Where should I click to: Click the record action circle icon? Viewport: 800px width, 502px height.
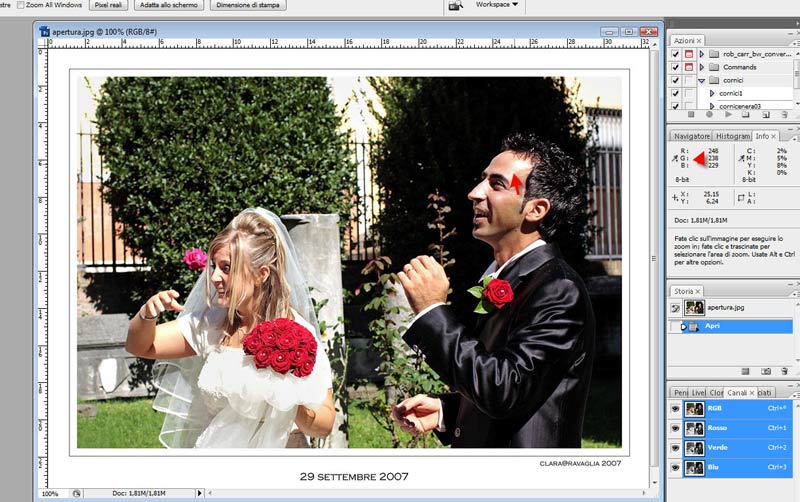709,115
